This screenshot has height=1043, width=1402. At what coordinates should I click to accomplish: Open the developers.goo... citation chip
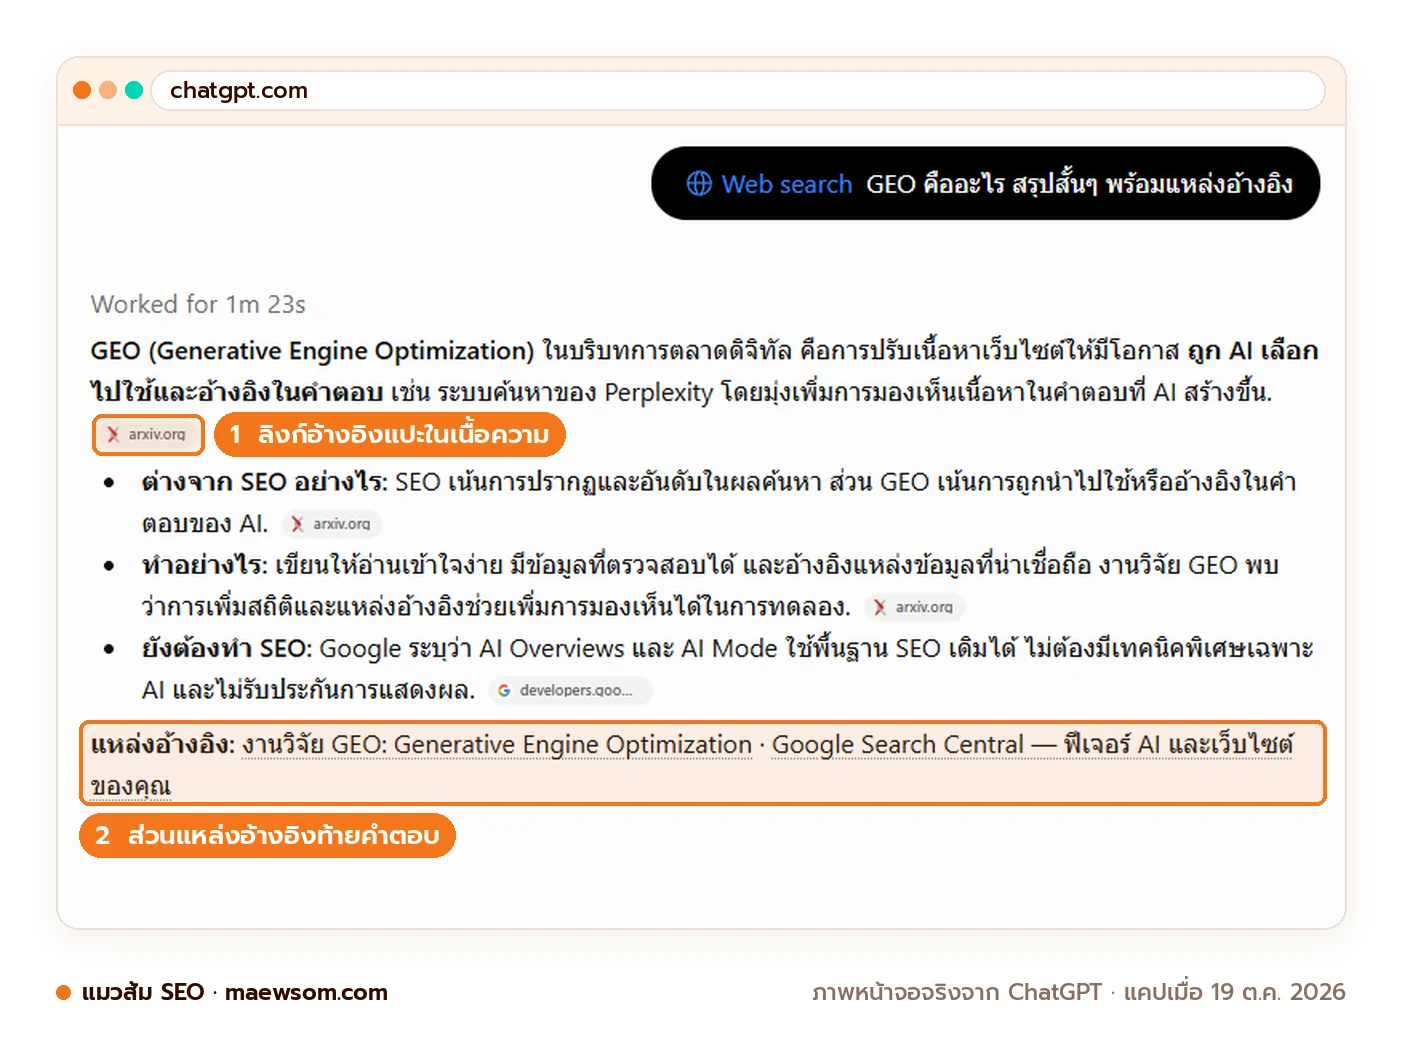[570, 690]
